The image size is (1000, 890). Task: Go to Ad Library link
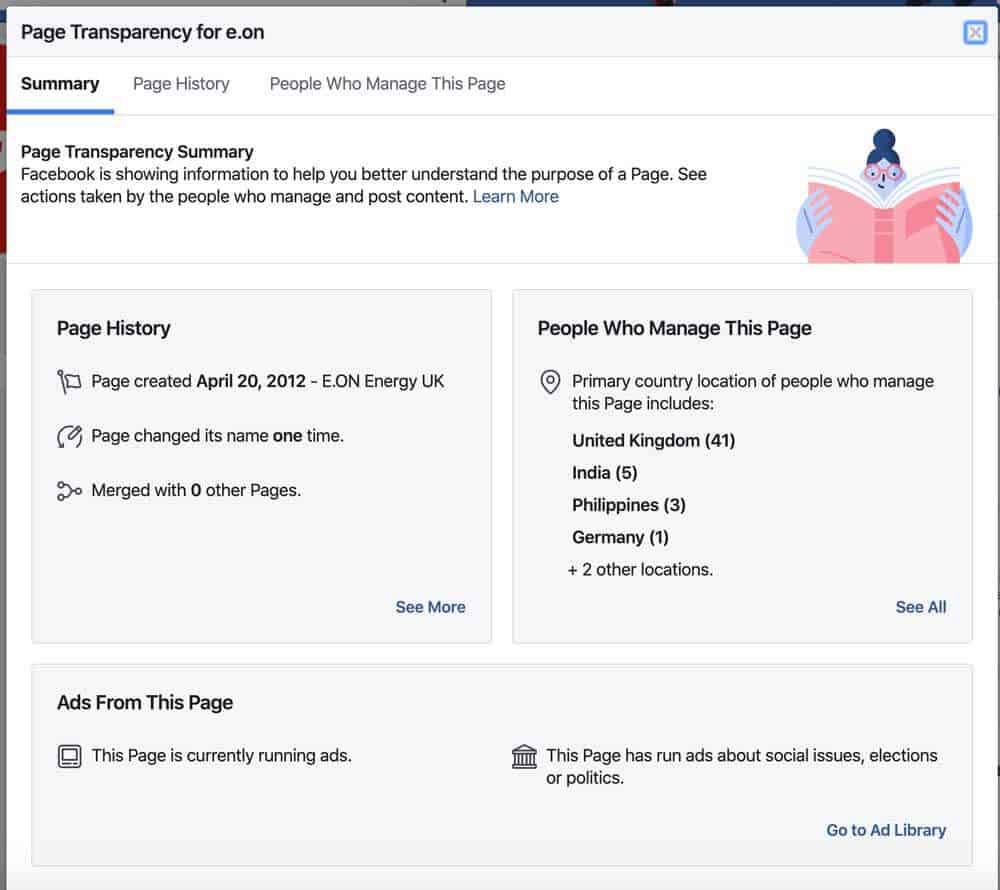(886, 830)
